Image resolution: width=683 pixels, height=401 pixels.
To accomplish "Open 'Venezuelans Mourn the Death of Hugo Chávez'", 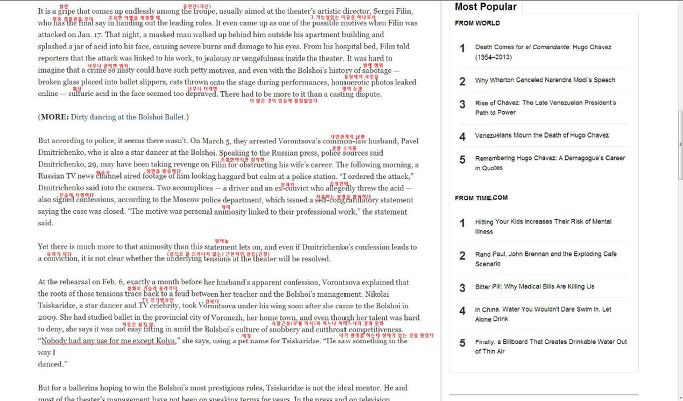I will 542,135.
